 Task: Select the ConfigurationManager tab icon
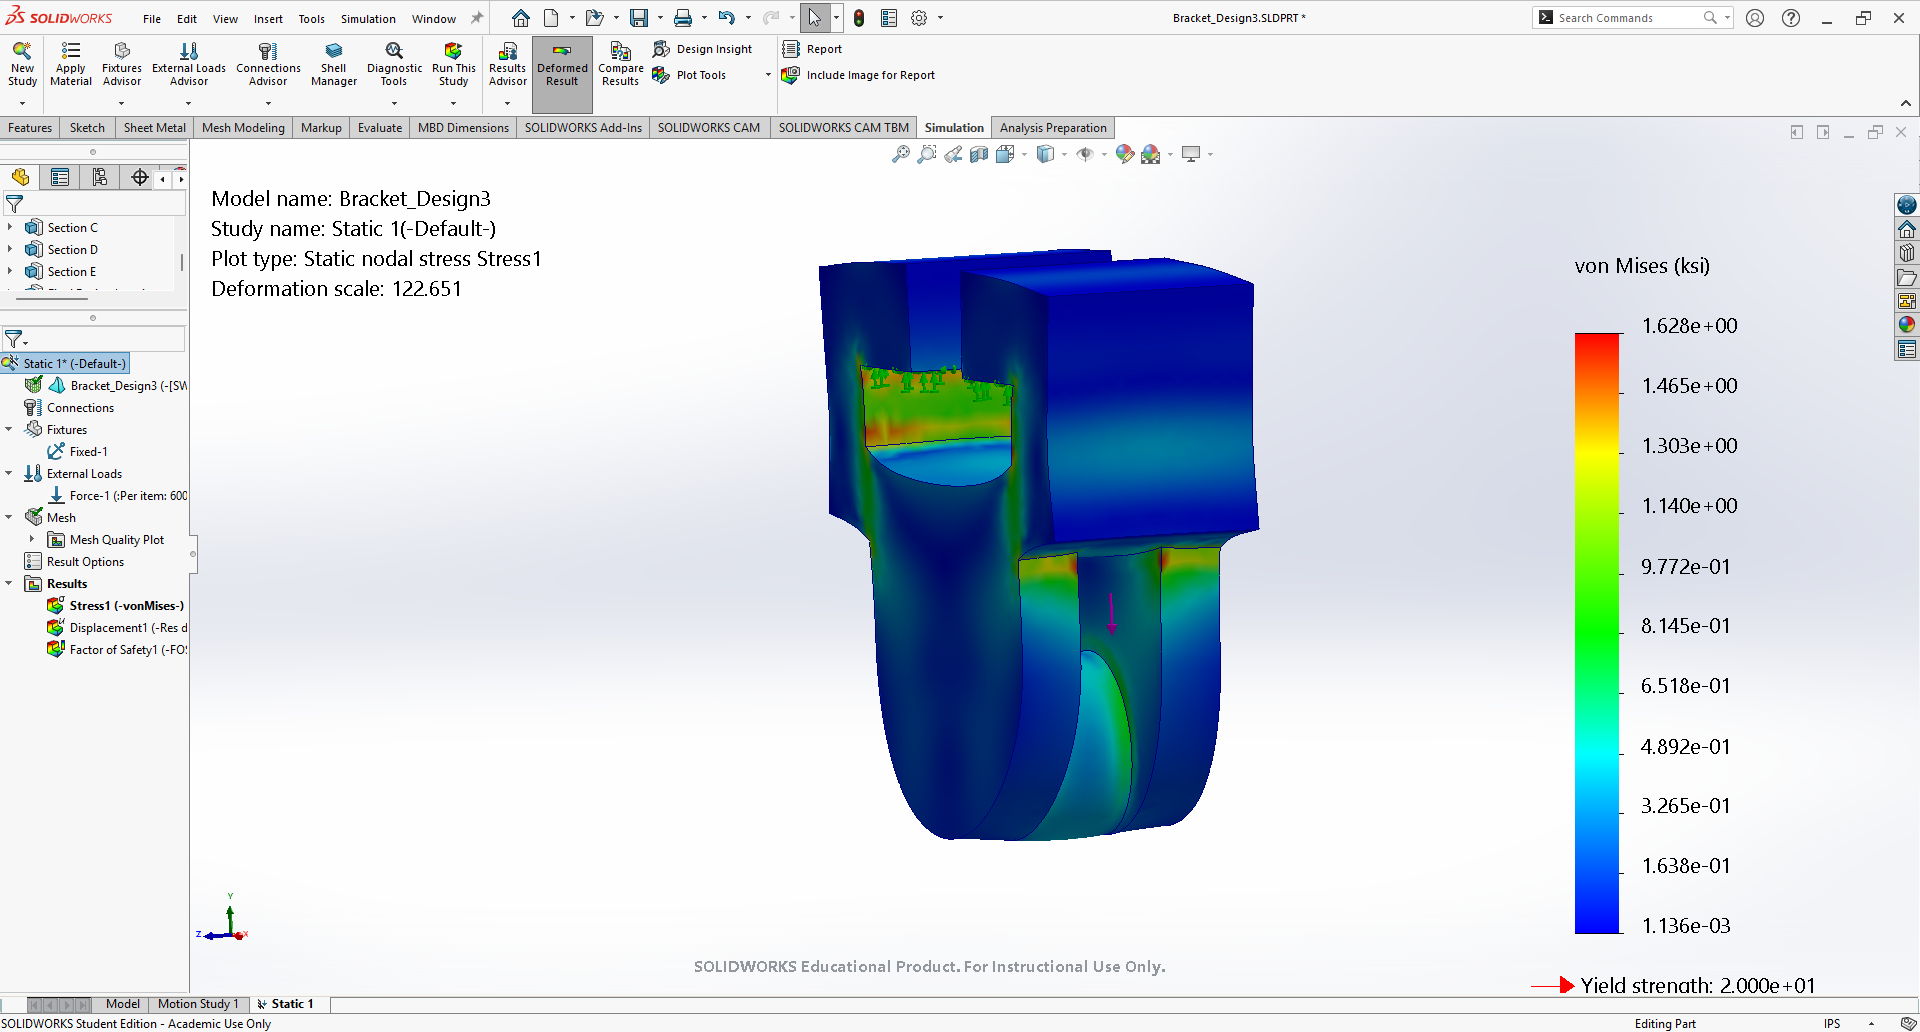[100, 178]
